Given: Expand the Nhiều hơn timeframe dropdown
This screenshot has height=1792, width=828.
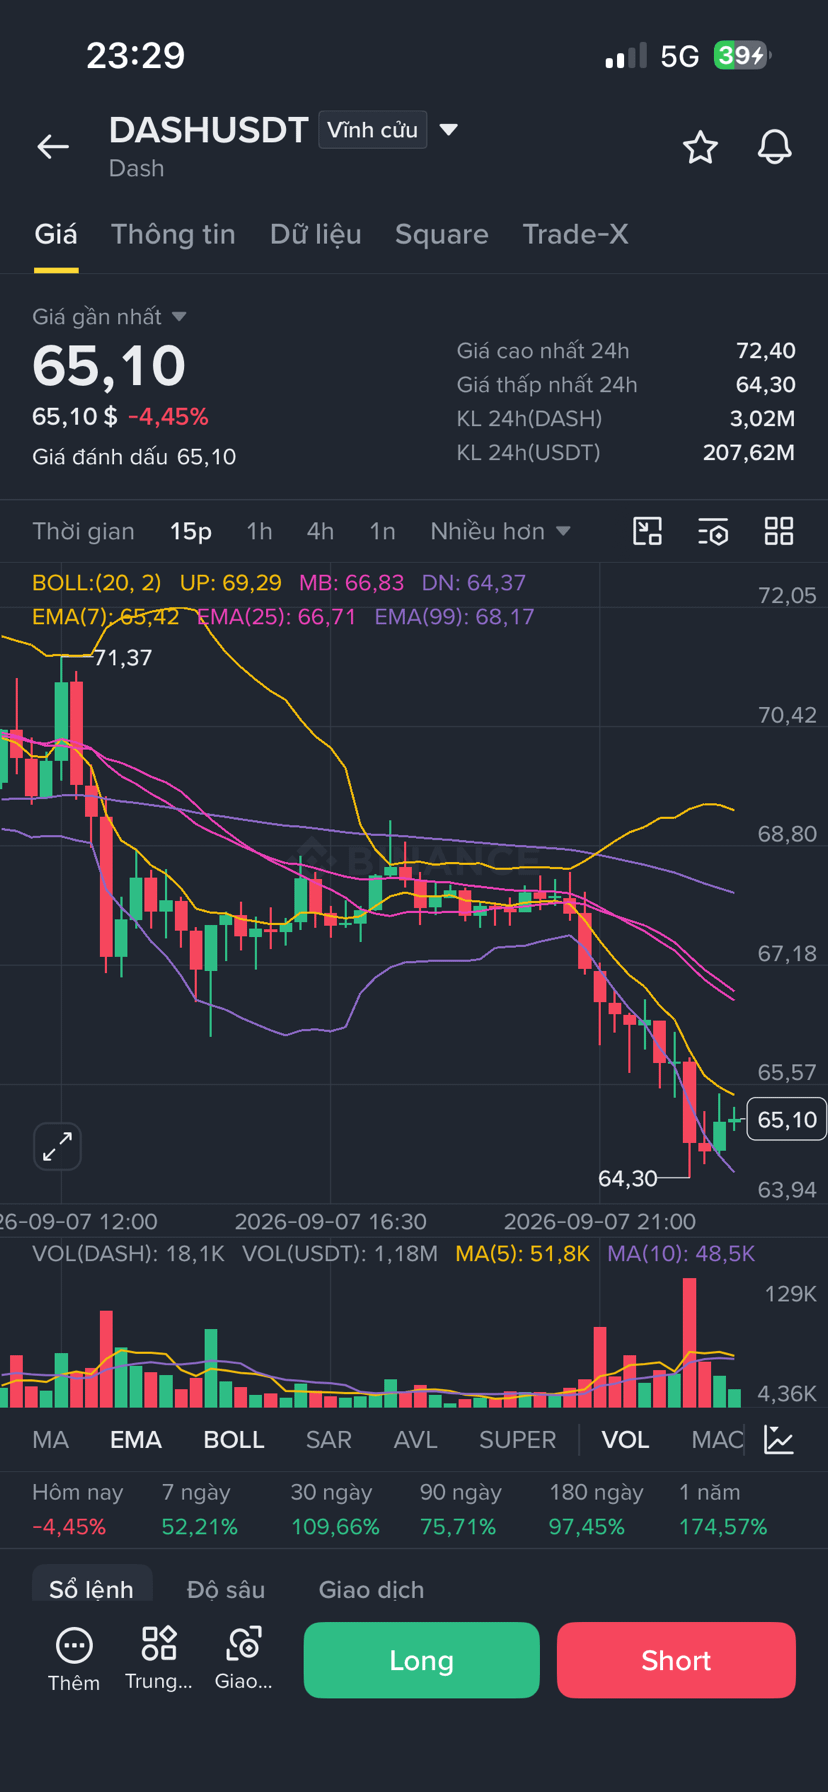Looking at the screenshot, I should pos(500,531).
